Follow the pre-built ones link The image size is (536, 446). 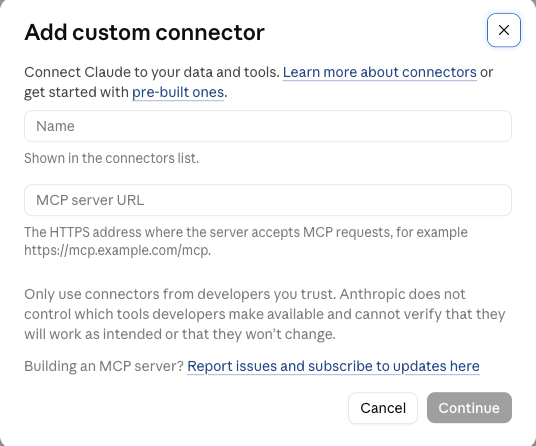pos(178,92)
